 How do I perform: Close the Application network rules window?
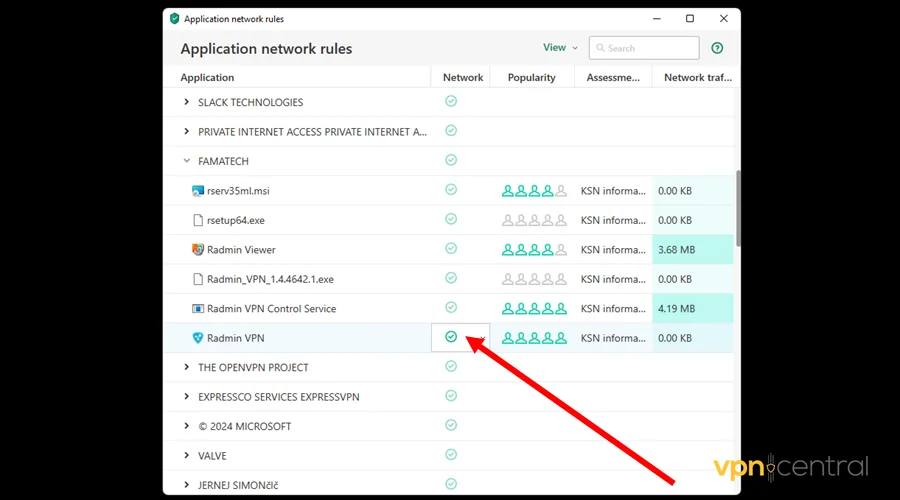coord(724,18)
